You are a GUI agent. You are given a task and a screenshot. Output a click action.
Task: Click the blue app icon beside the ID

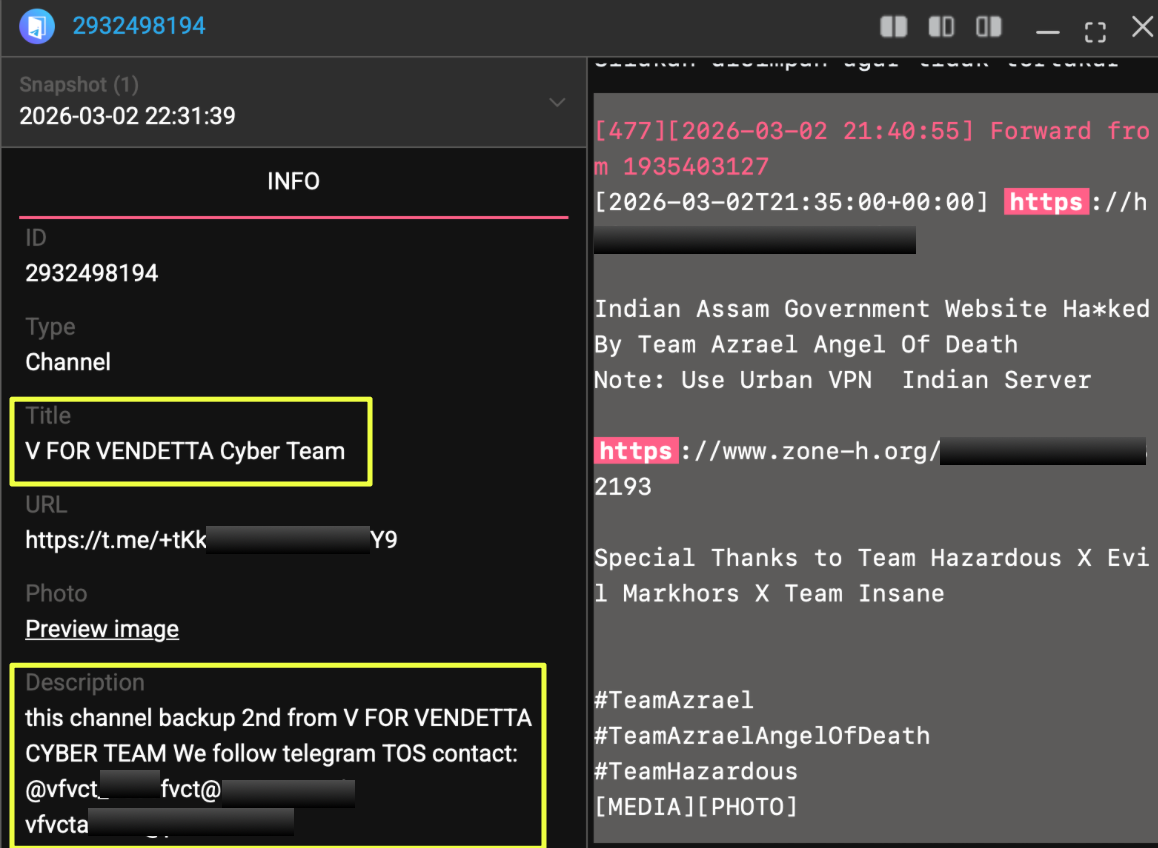[x=37, y=26]
